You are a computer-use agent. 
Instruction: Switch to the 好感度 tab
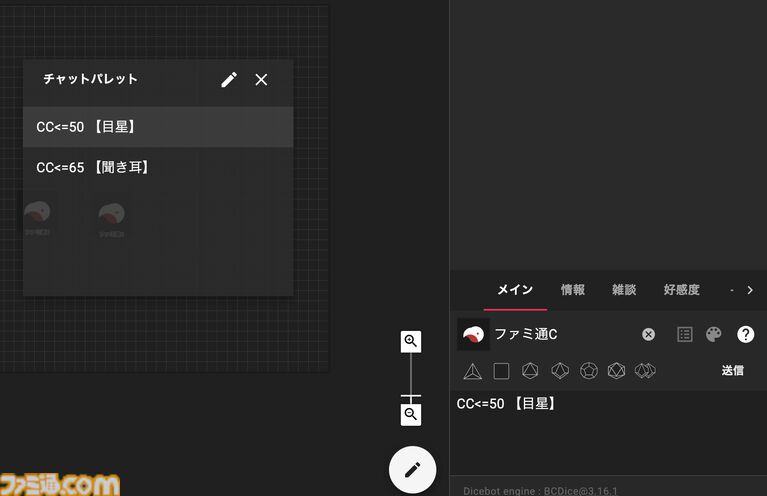tap(681, 290)
